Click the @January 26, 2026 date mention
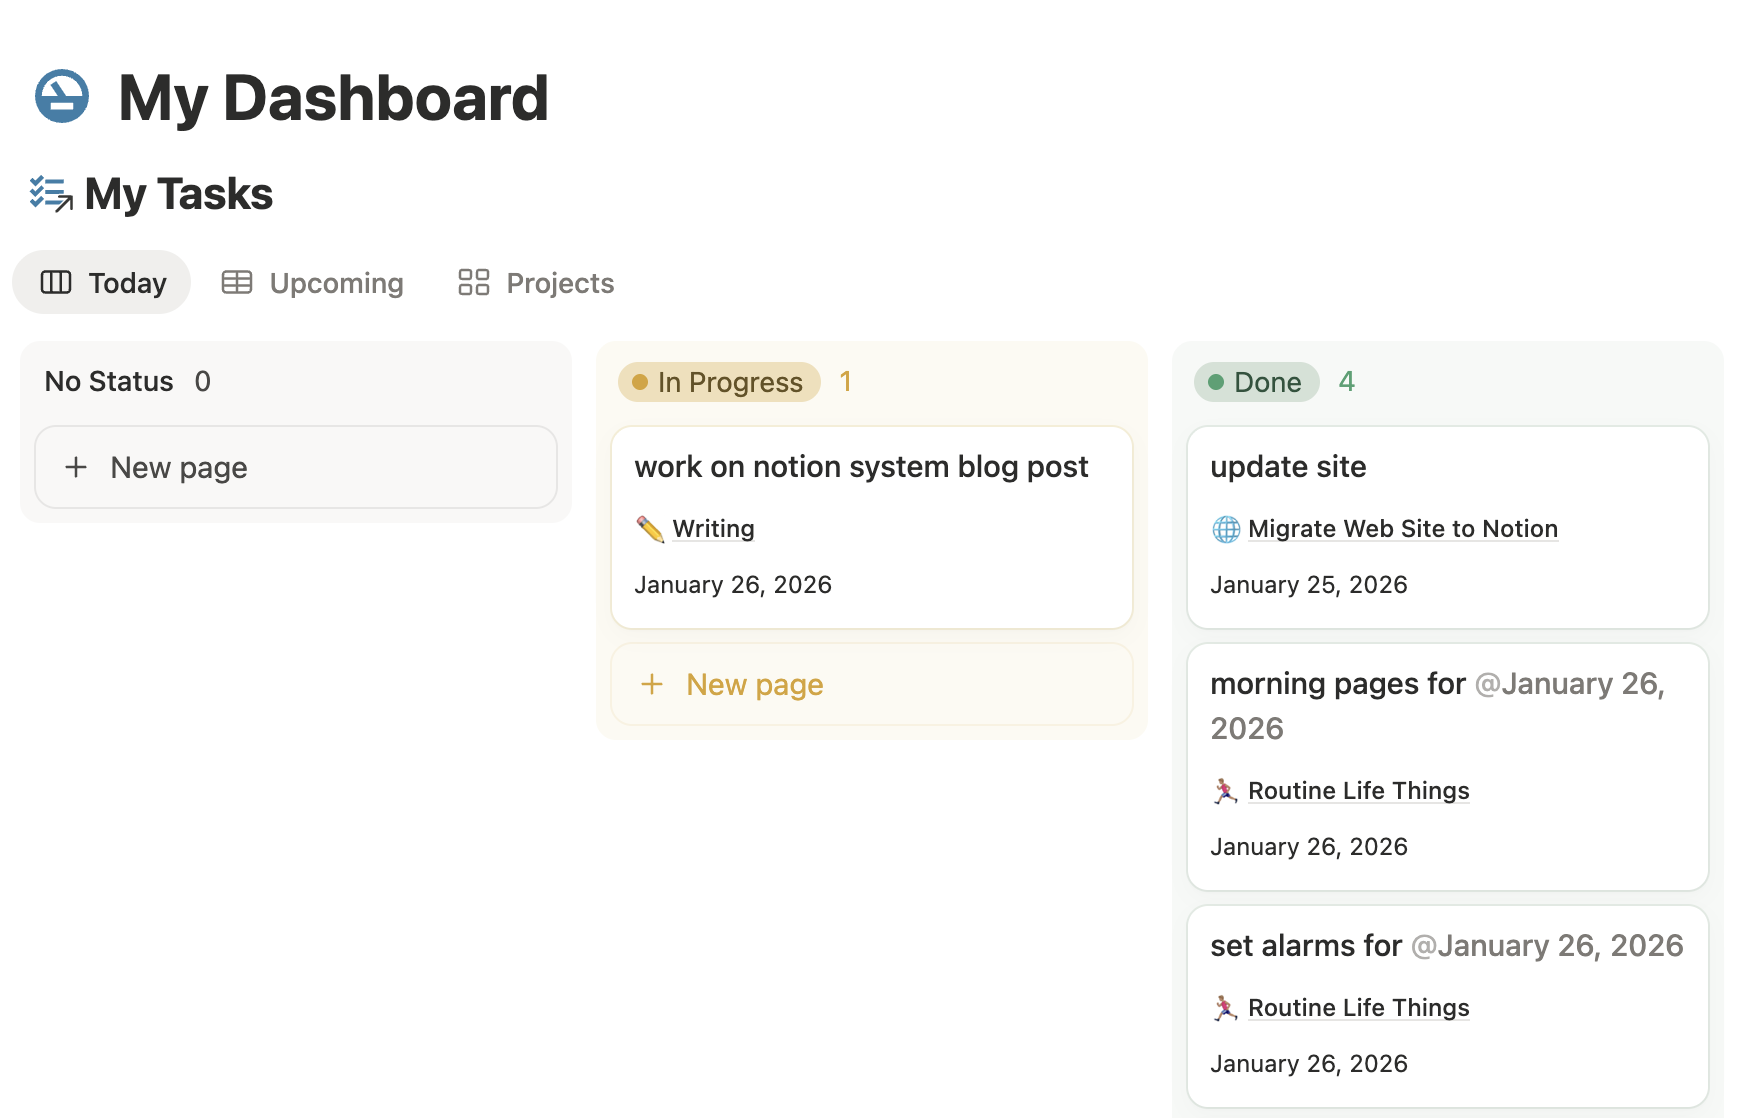 pos(1569,683)
